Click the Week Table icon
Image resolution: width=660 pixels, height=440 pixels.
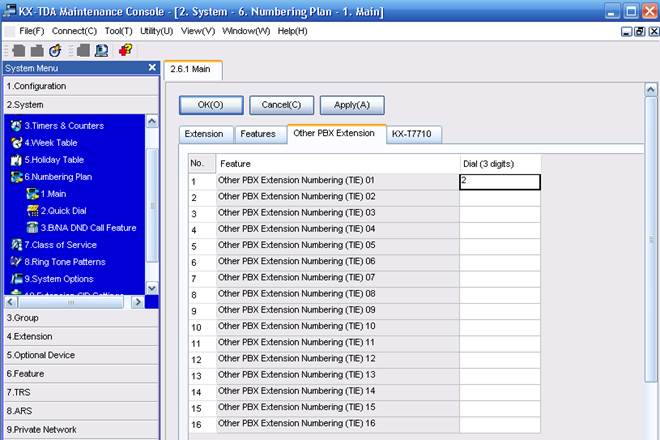coord(16,143)
